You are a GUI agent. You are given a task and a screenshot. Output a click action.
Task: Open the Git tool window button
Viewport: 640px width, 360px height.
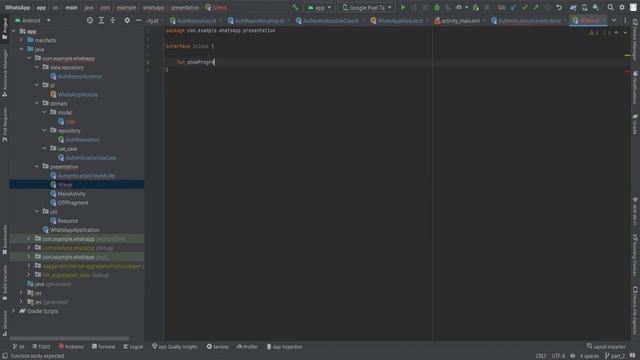pos(18,347)
